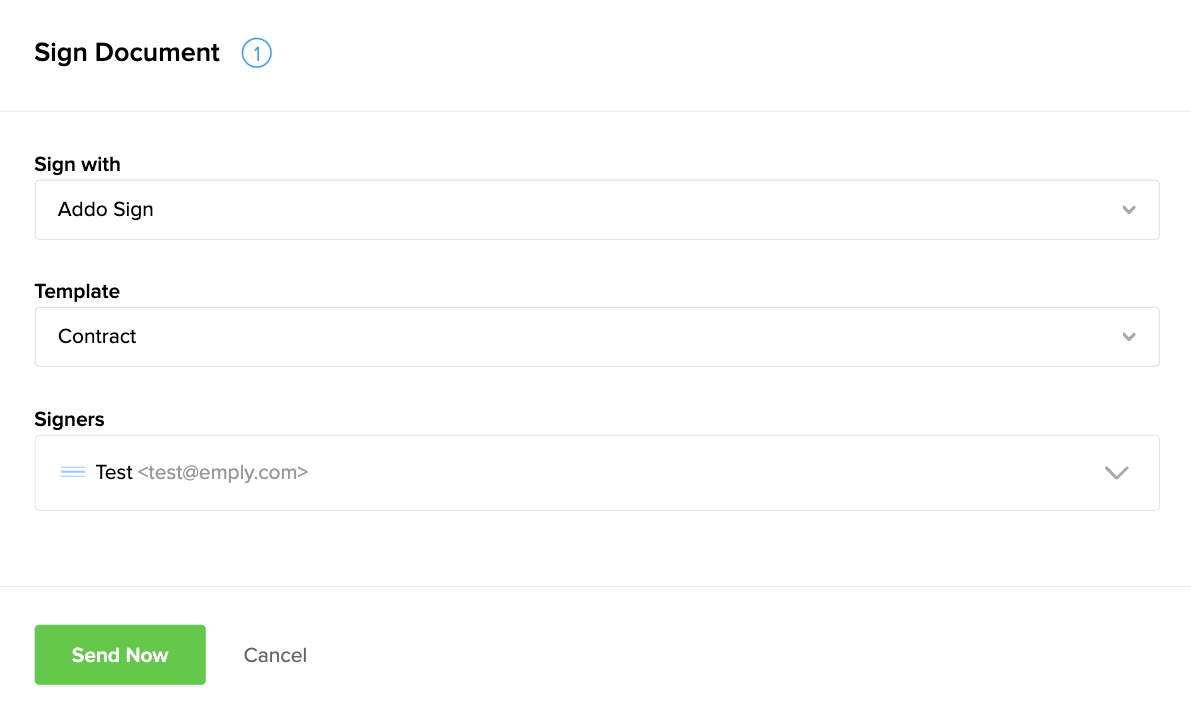Viewport: 1191px width, 714px height.
Task: Click the Sign Document heading
Action: tap(127, 53)
